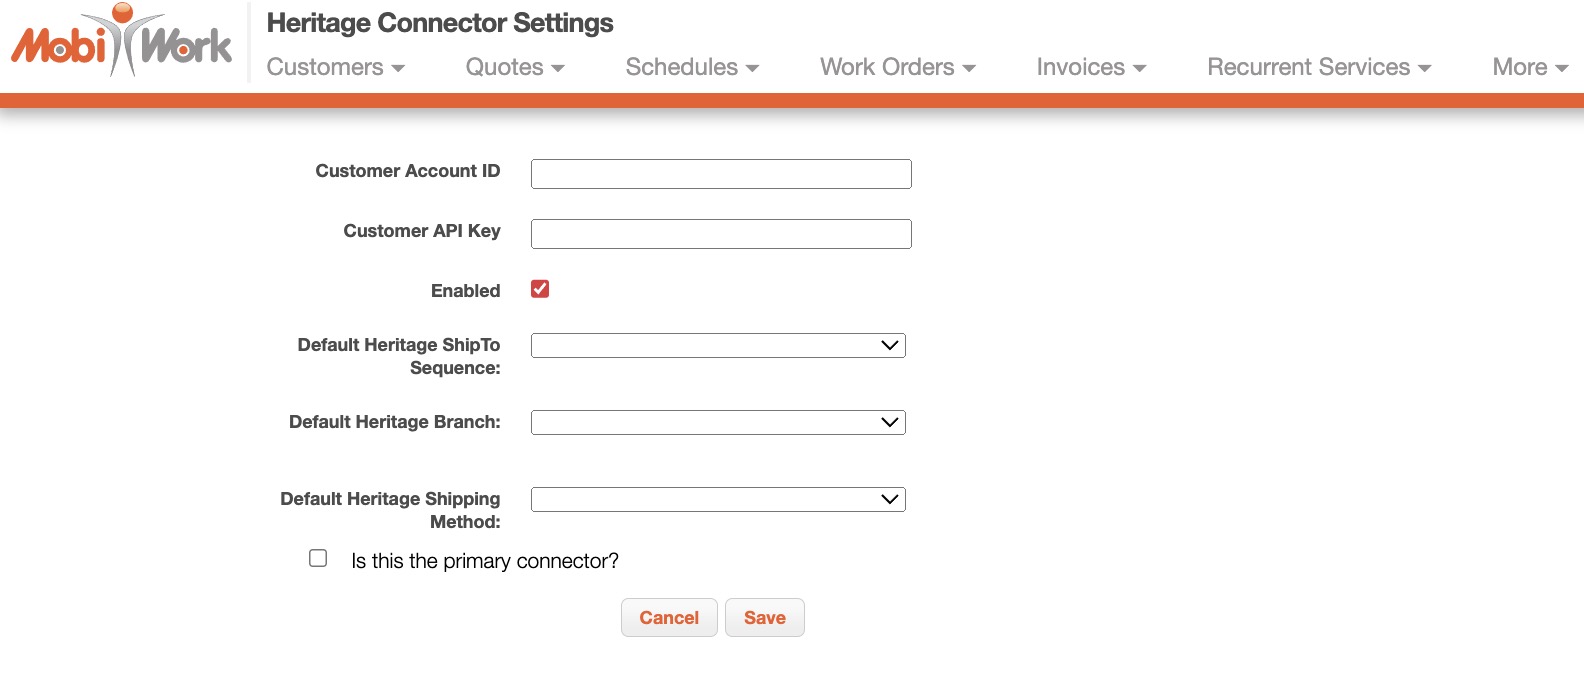The image size is (1584, 678).
Task: Uncheck the Enabled checkbox
Action: coord(540,289)
